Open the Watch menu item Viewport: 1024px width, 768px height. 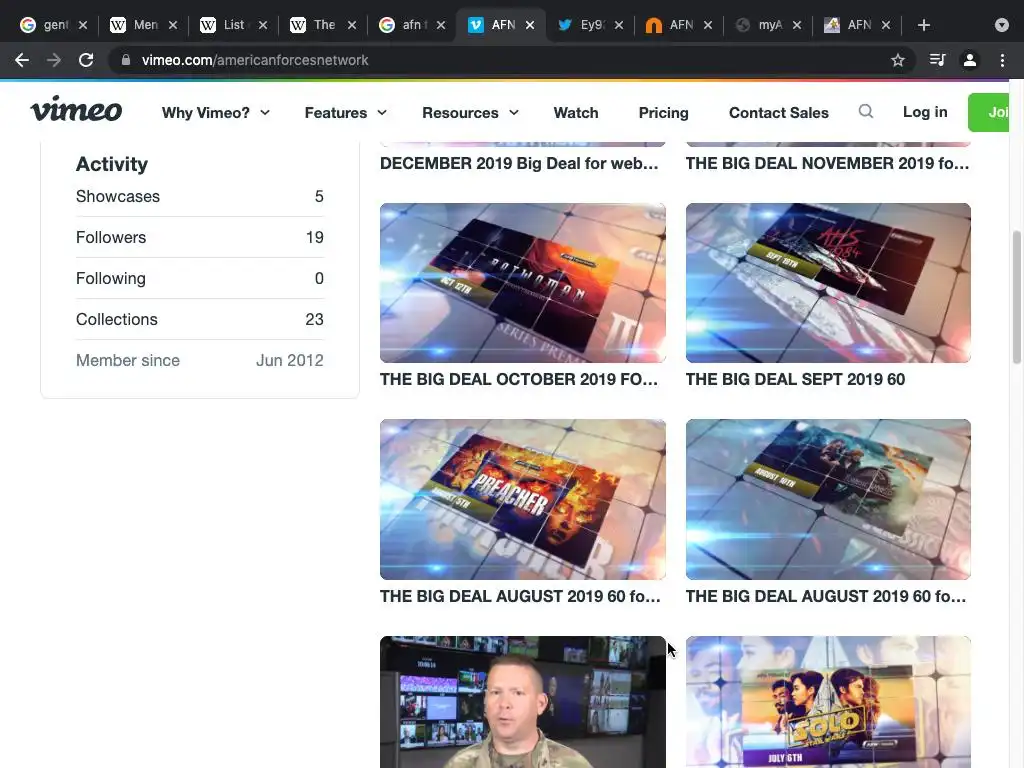pyautogui.click(x=575, y=113)
